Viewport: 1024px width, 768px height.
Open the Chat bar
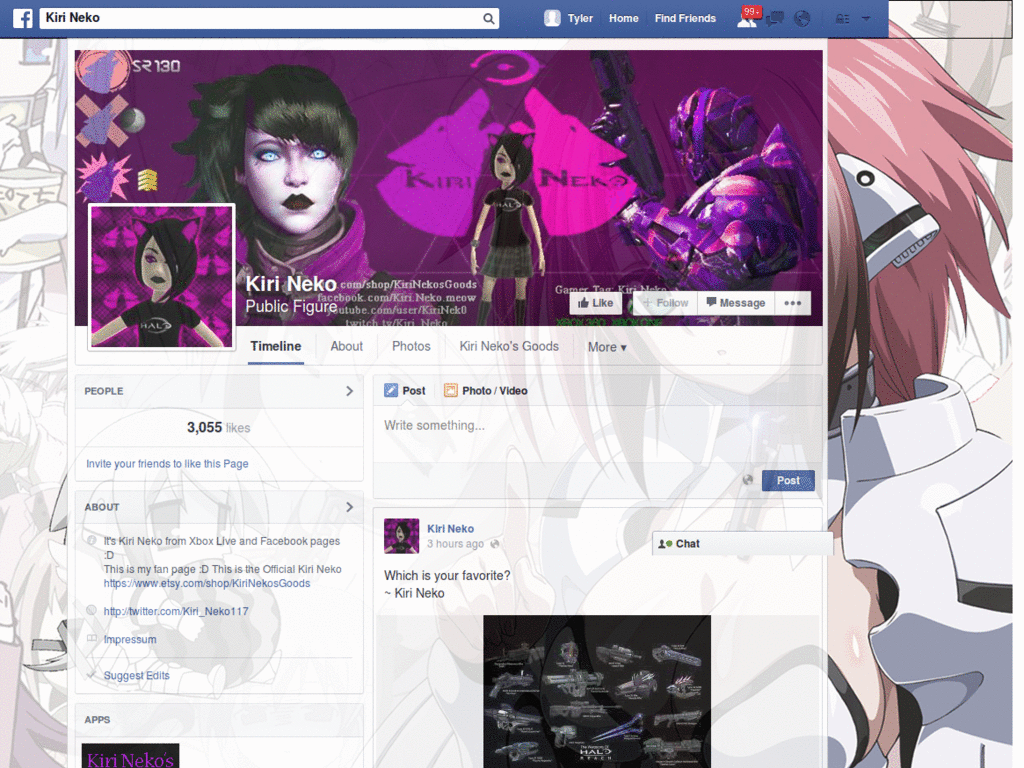coord(742,543)
